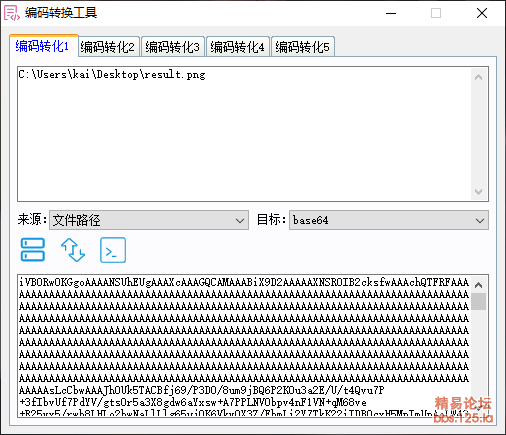This screenshot has width=506, height=435.
Task: Switch to the 编码转化5 tab
Action: [x=302, y=47]
